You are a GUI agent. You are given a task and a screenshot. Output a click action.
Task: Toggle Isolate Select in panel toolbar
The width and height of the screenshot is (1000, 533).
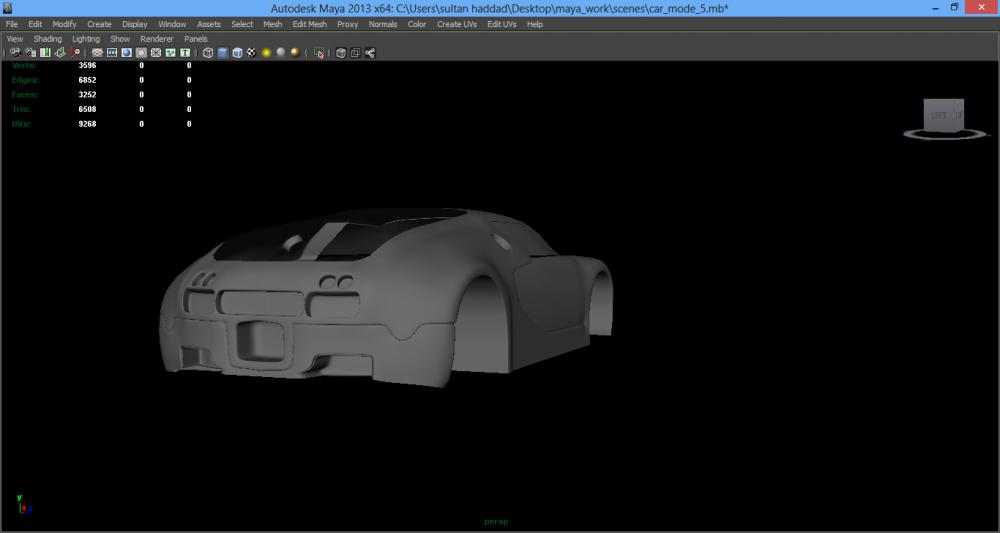point(319,53)
